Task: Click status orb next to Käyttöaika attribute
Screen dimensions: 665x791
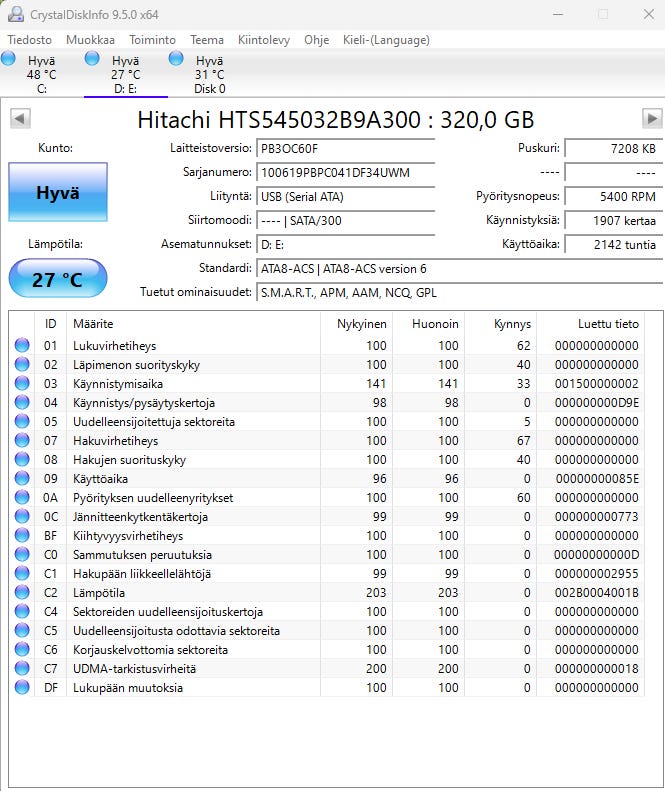Action: coord(22,479)
